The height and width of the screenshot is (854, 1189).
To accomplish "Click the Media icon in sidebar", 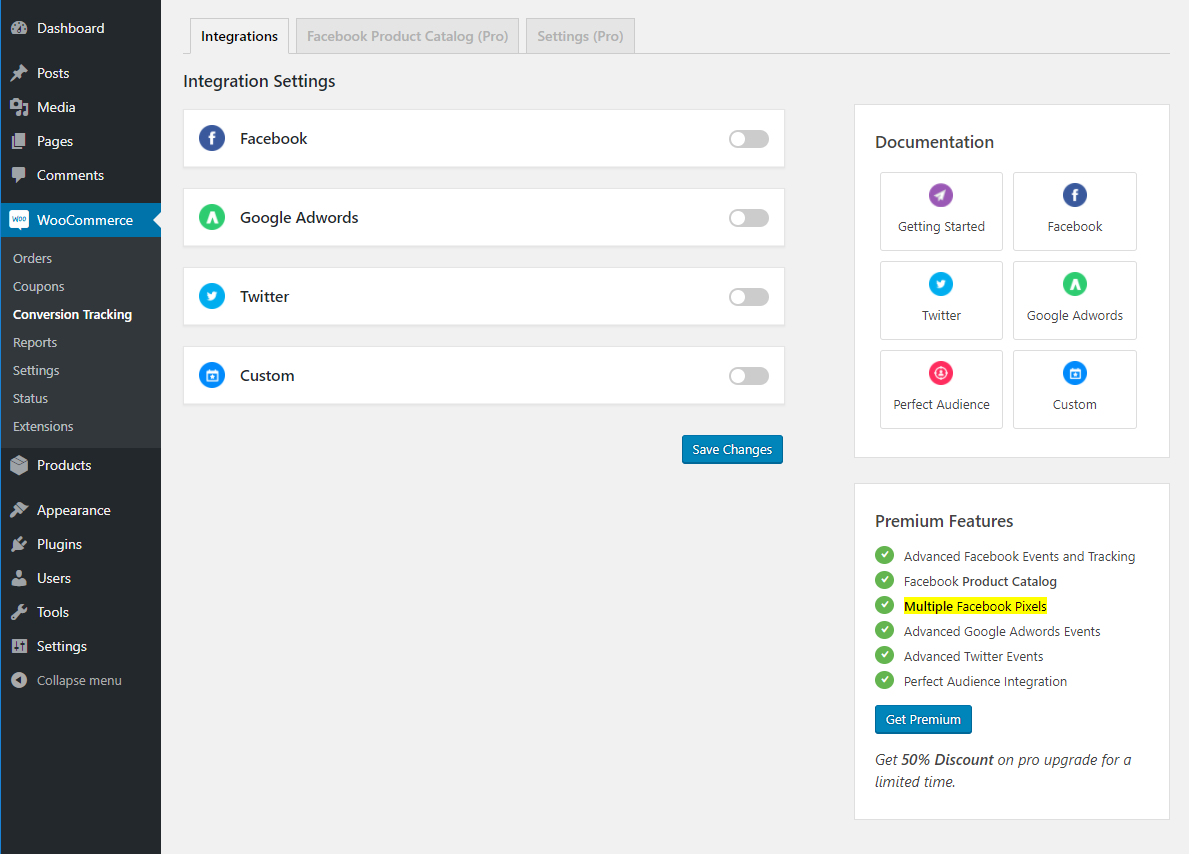I will pyautogui.click(x=19, y=107).
